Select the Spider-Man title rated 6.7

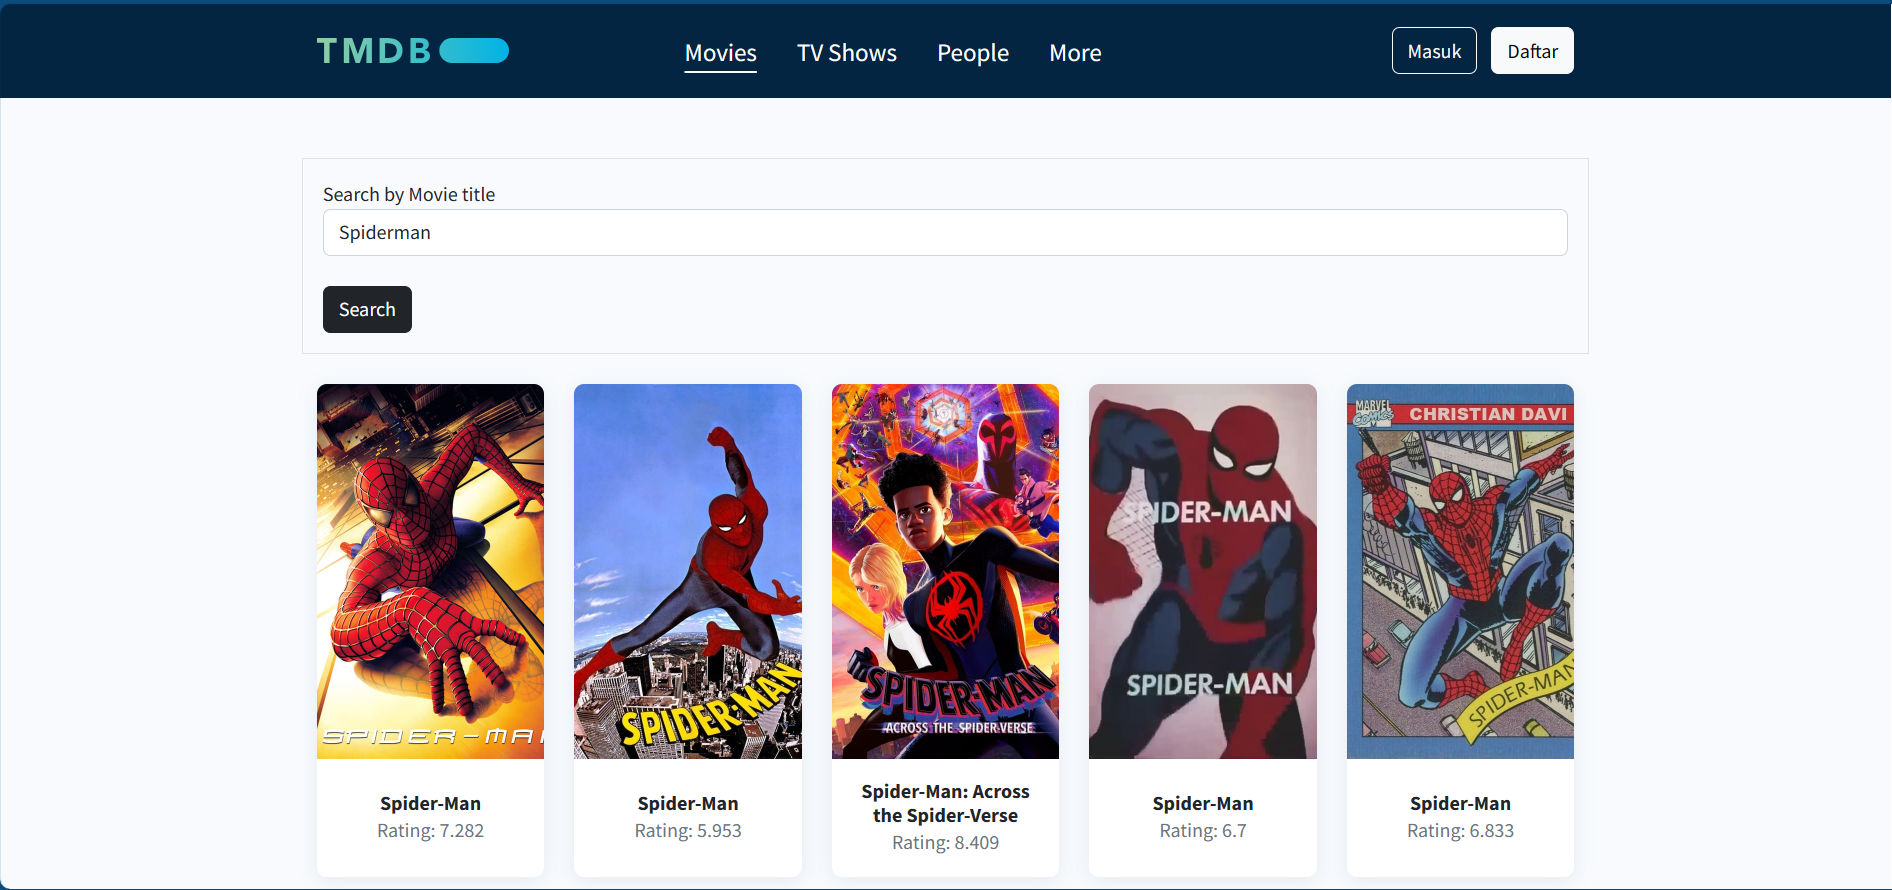point(1203,804)
